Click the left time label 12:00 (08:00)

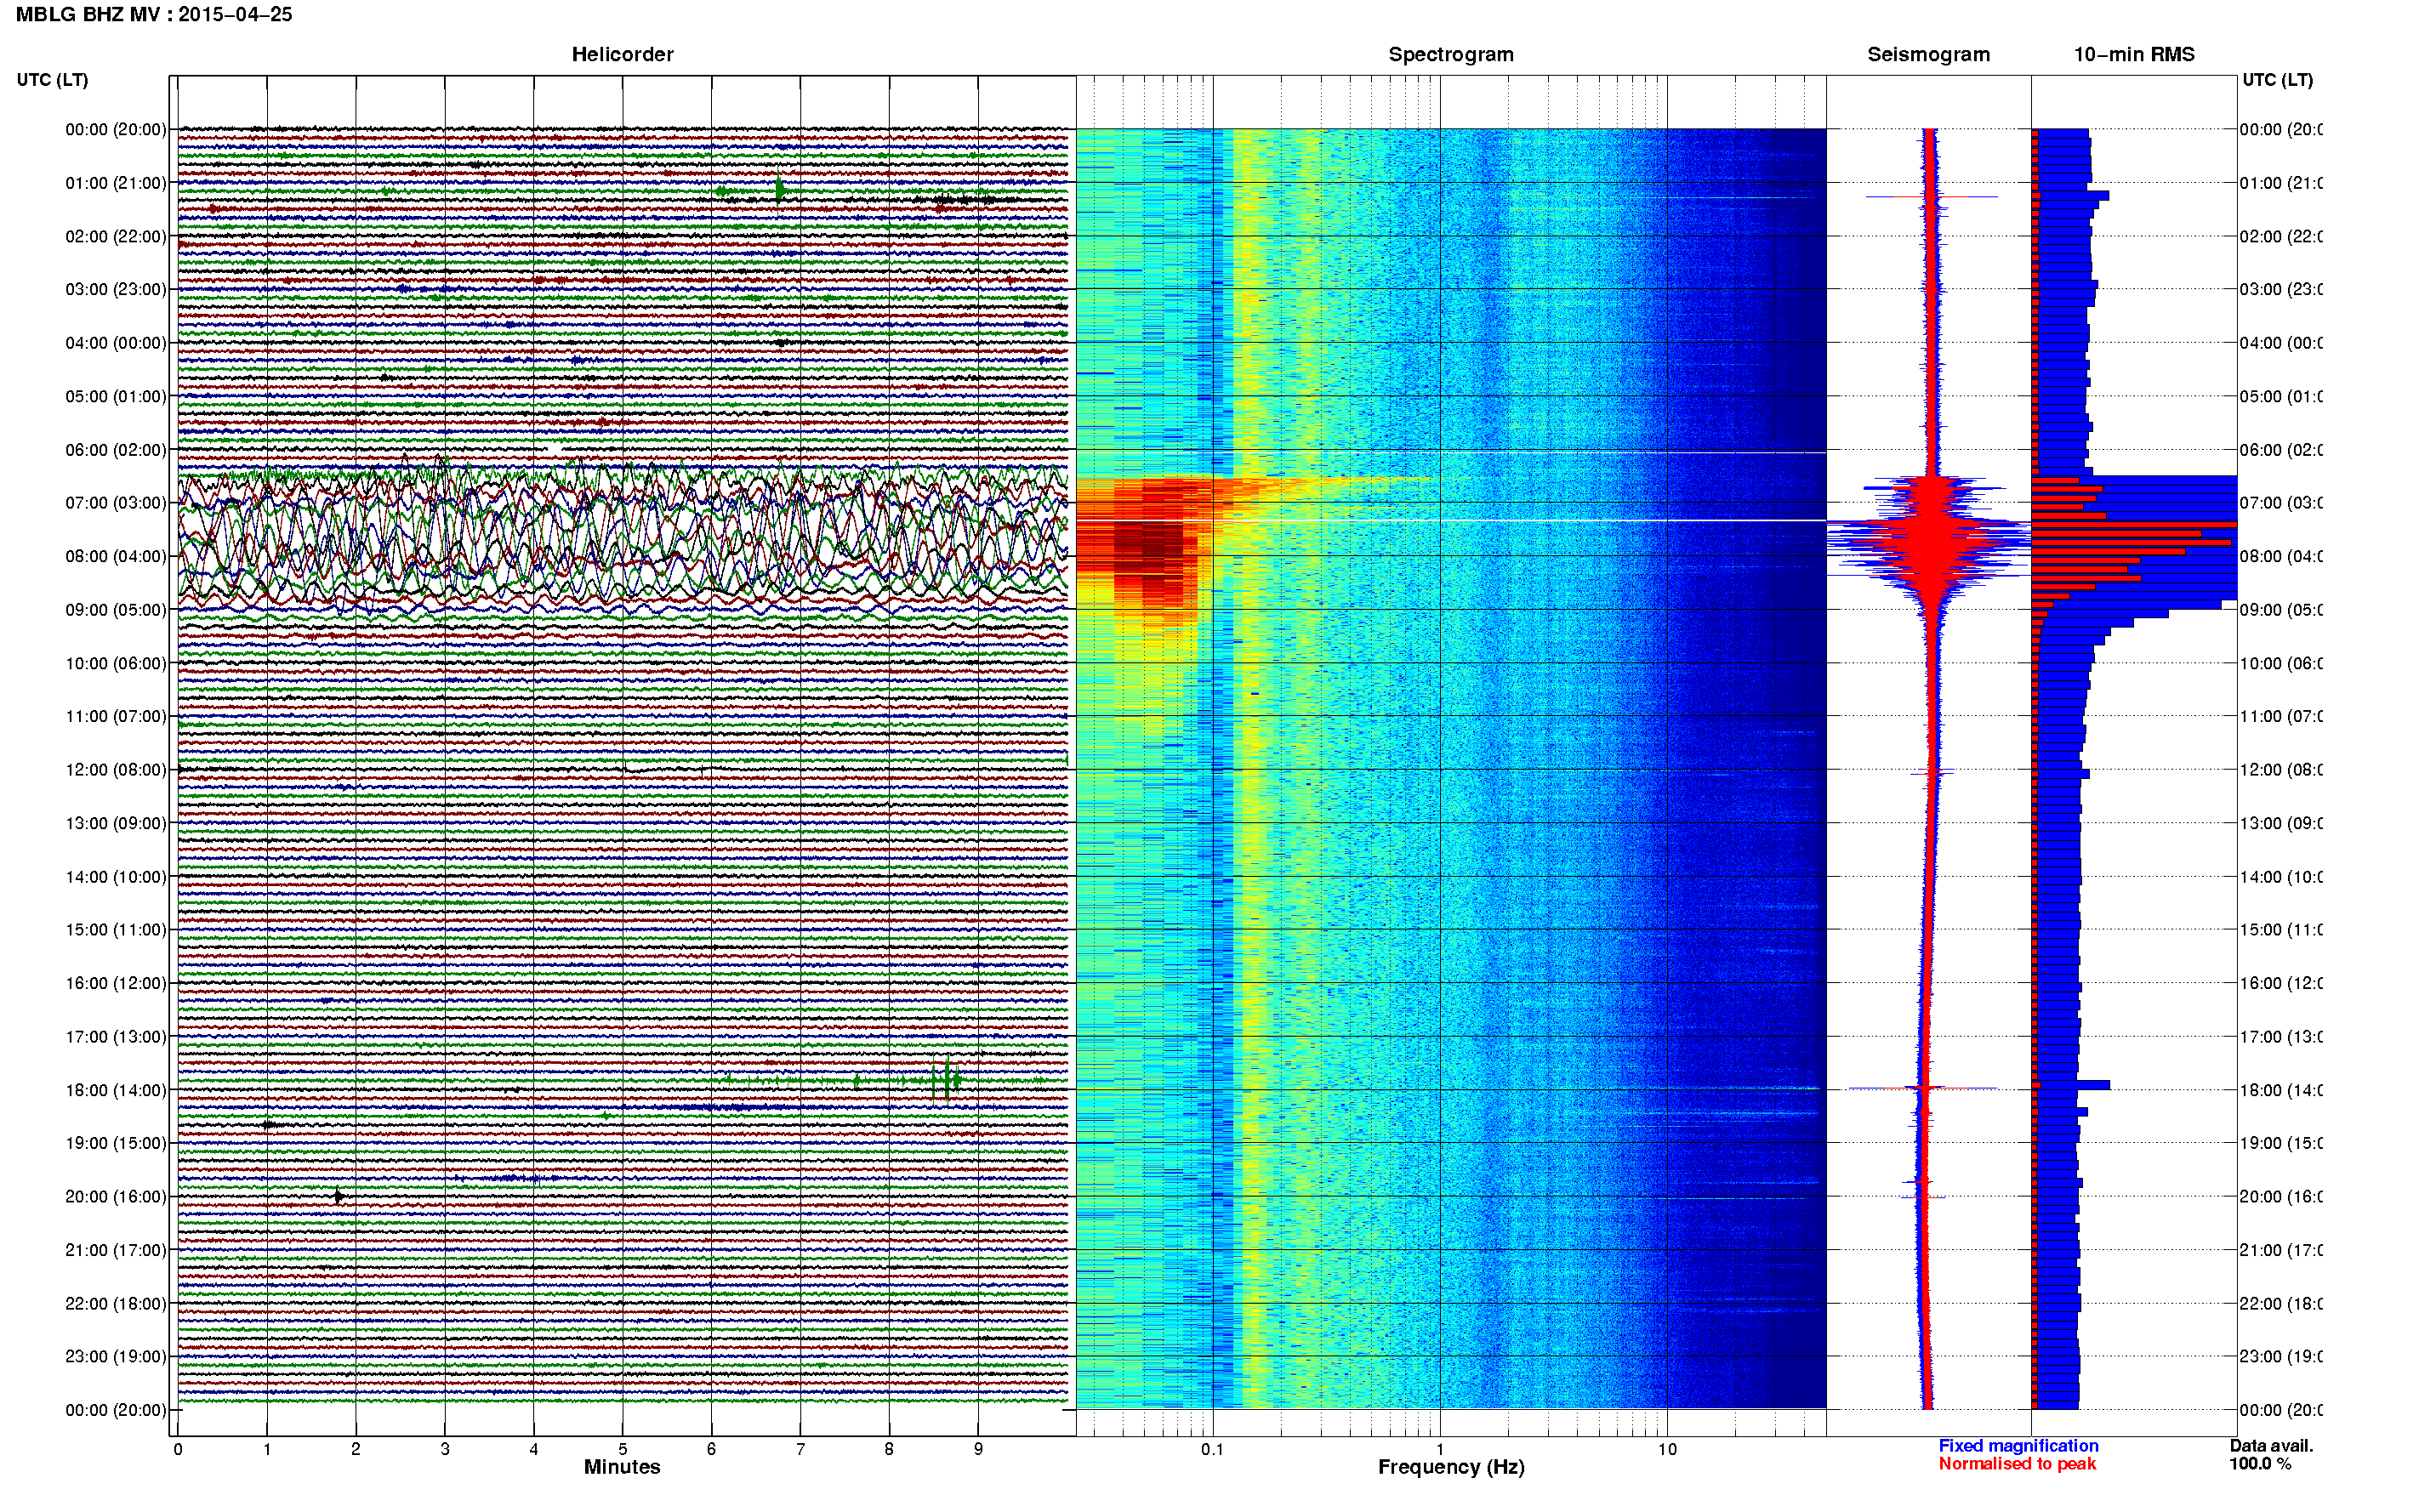click(116, 770)
